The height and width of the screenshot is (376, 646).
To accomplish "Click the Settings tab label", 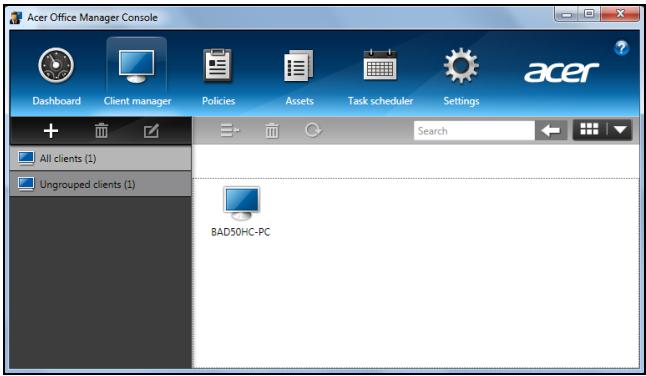I will click(x=461, y=101).
